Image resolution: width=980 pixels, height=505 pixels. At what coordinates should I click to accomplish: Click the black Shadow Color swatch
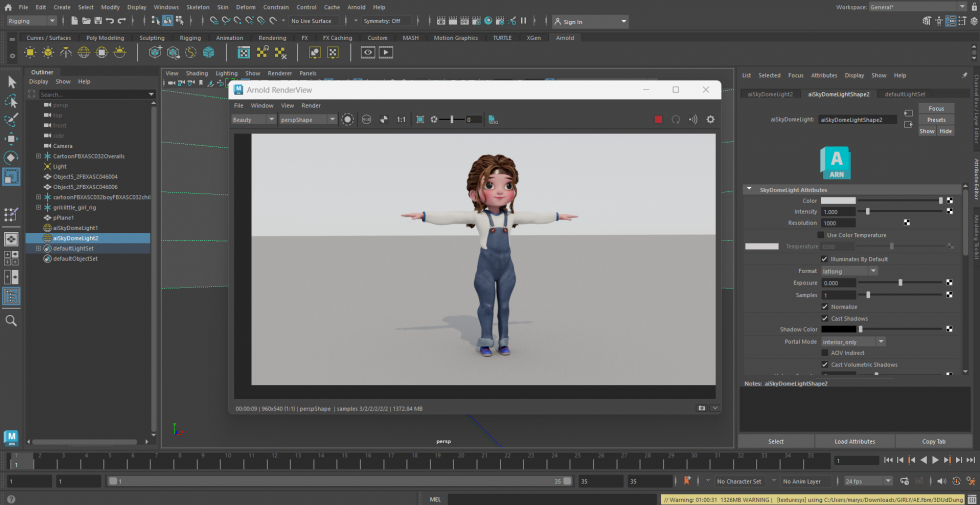838,329
